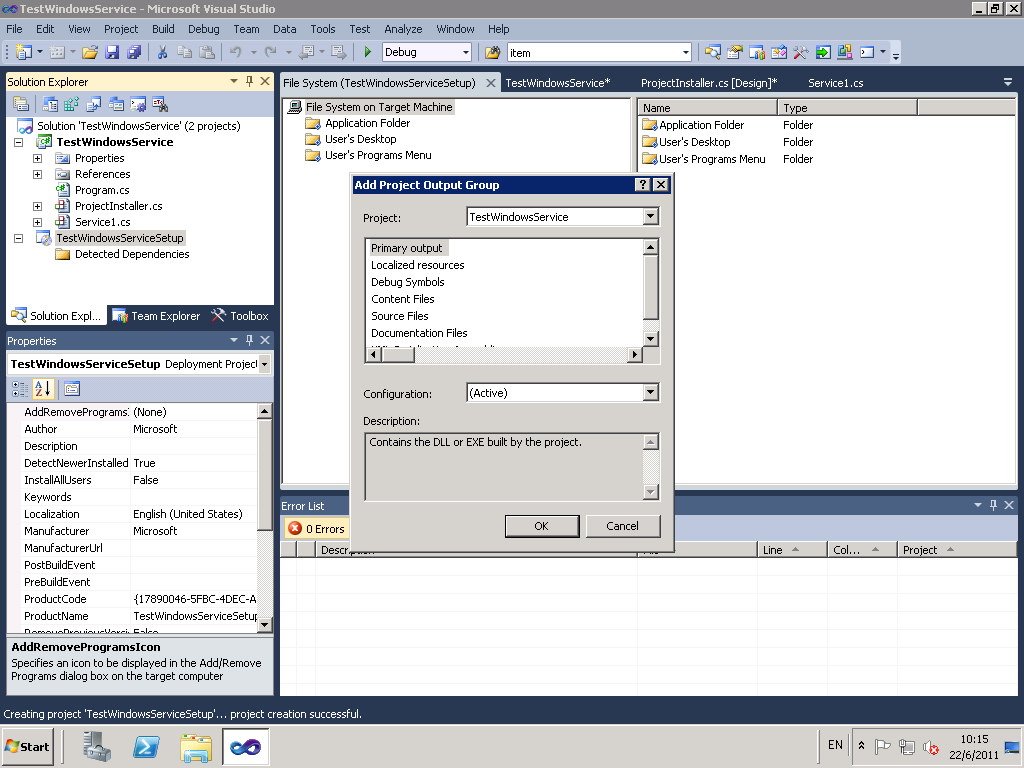Screen dimensions: 1024x768
Task: Open the File Types Editor icon
Action: (x=93, y=104)
